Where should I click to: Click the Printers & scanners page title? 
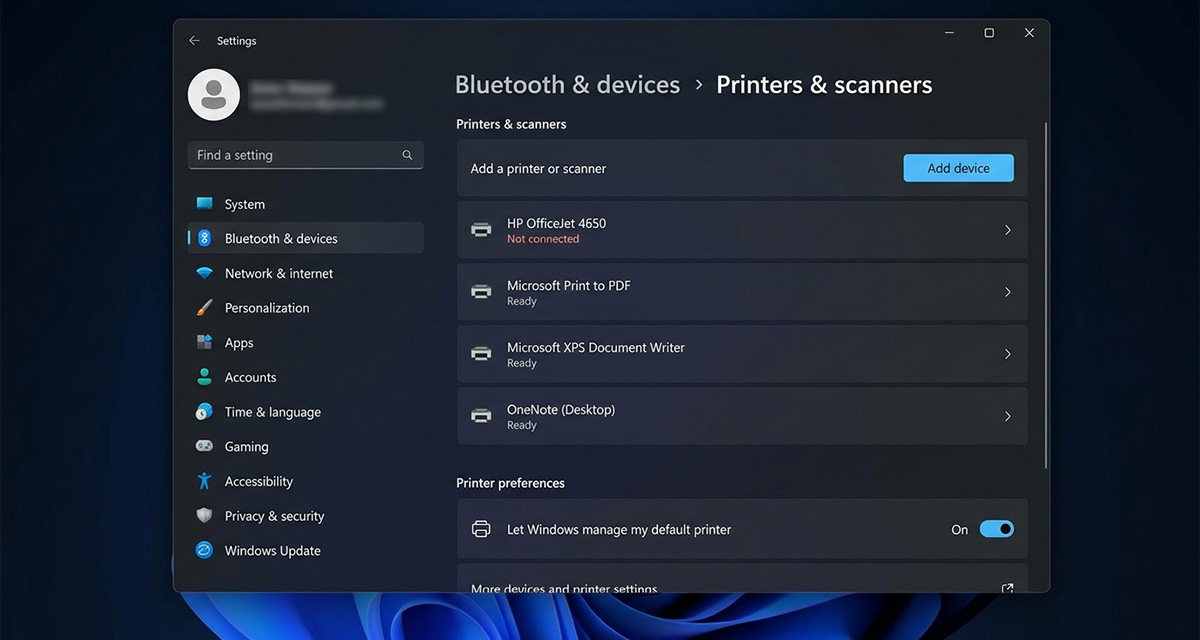pos(824,85)
